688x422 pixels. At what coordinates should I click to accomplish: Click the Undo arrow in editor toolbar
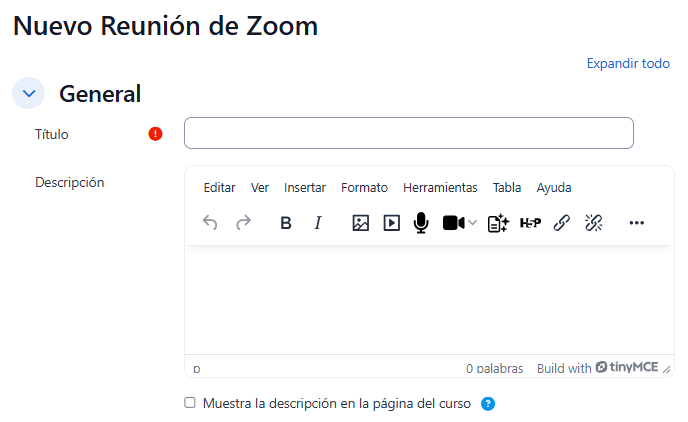point(210,223)
